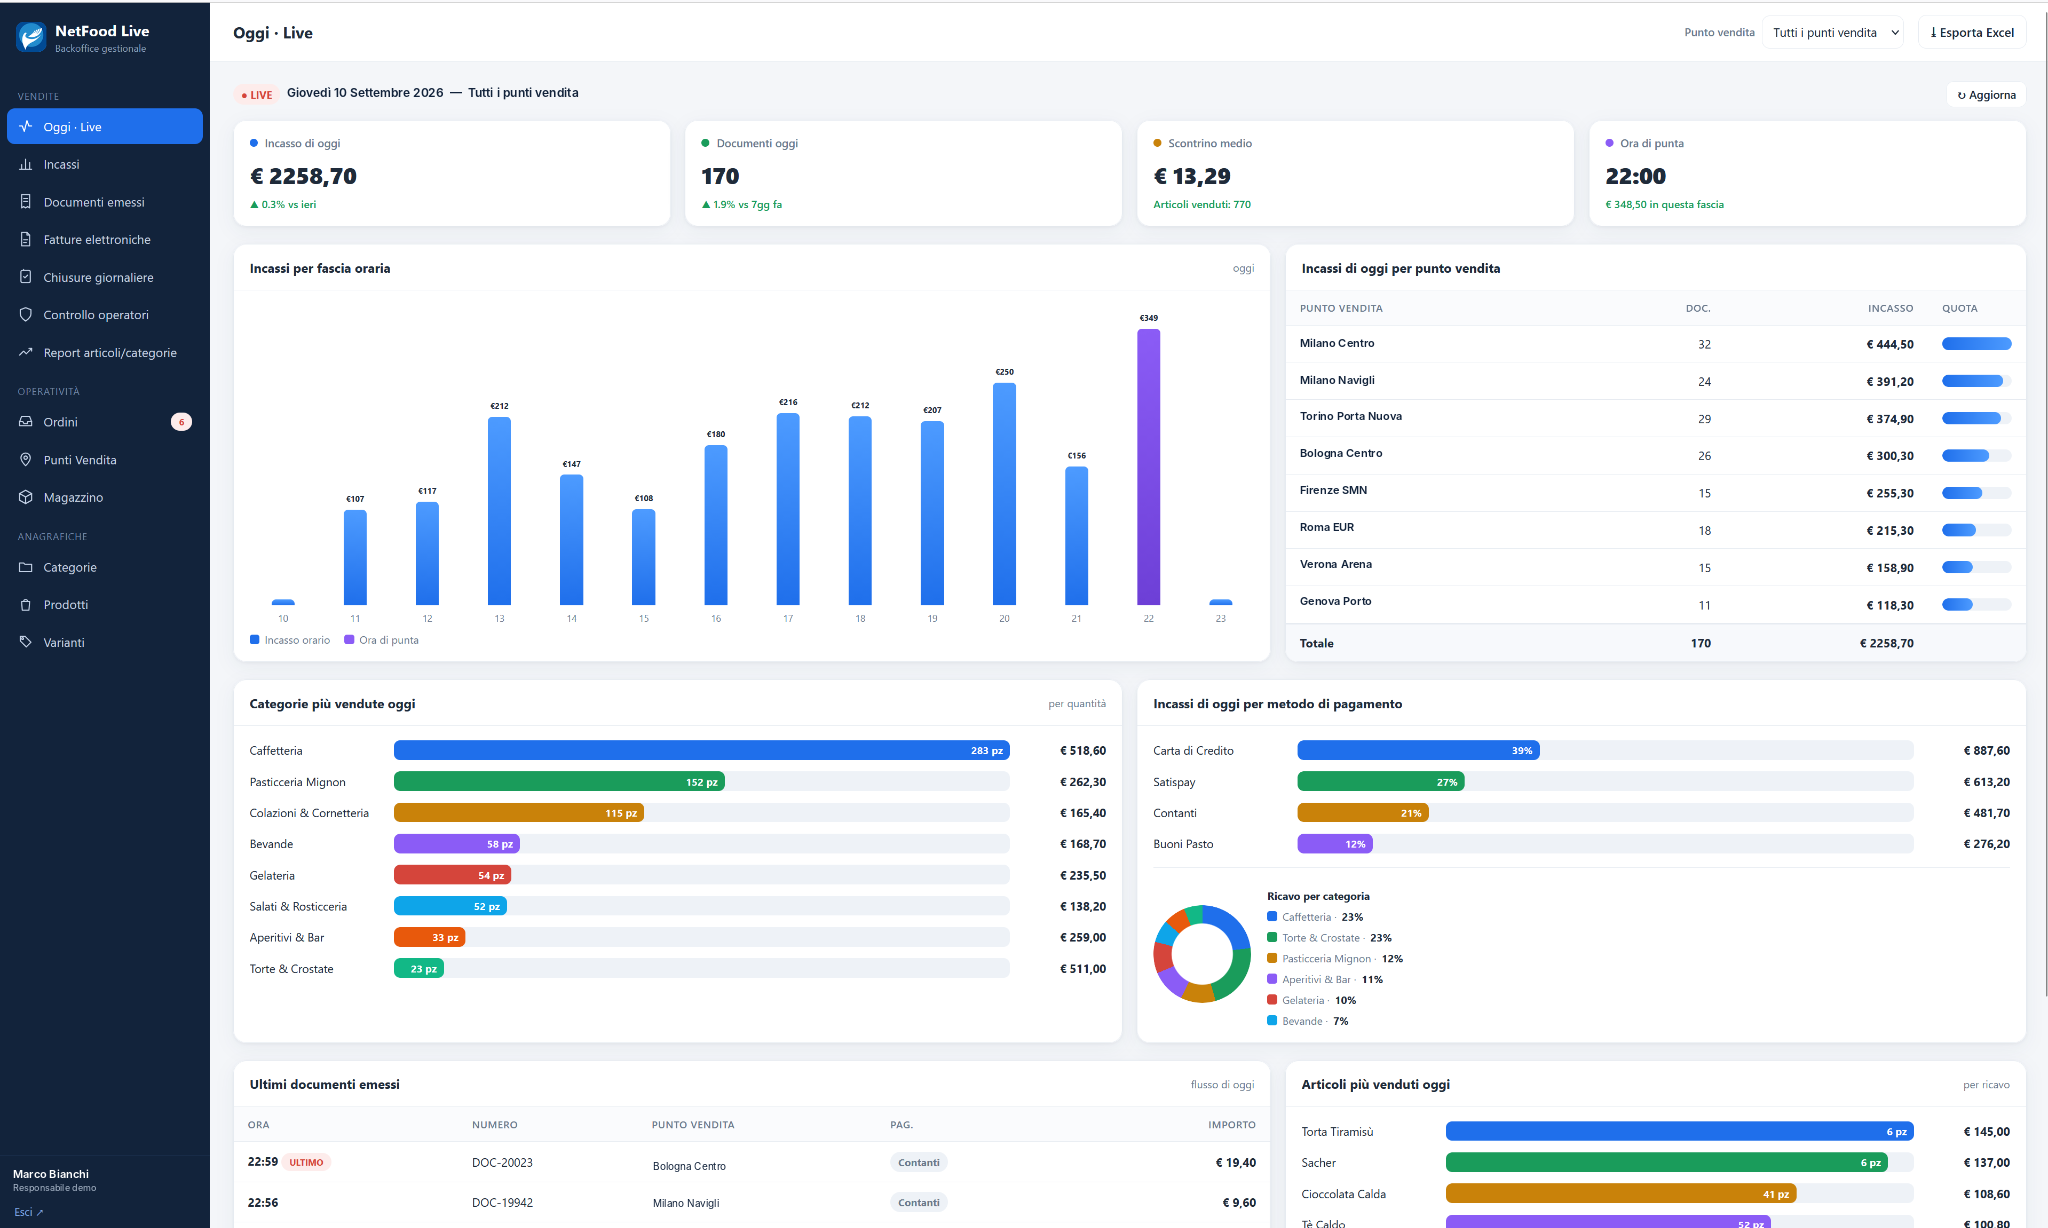Image resolution: width=2048 pixels, height=1228 pixels.
Task: Click the Prodotti bag icon
Action: [x=26, y=605]
